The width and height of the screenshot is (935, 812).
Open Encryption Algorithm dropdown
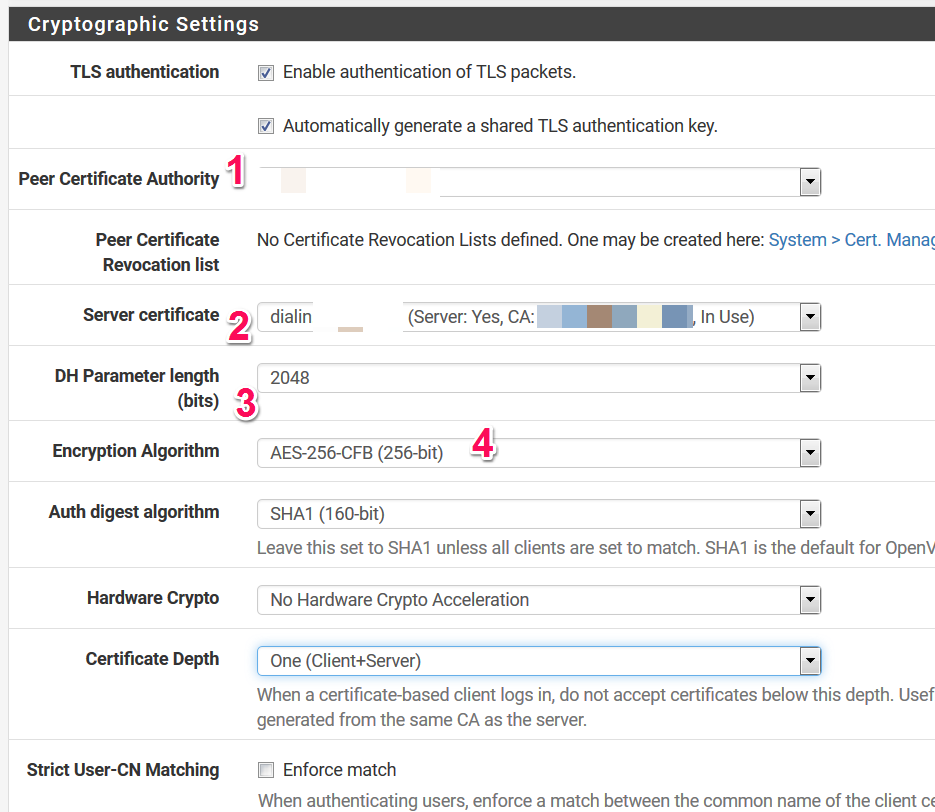(x=539, y=453)
